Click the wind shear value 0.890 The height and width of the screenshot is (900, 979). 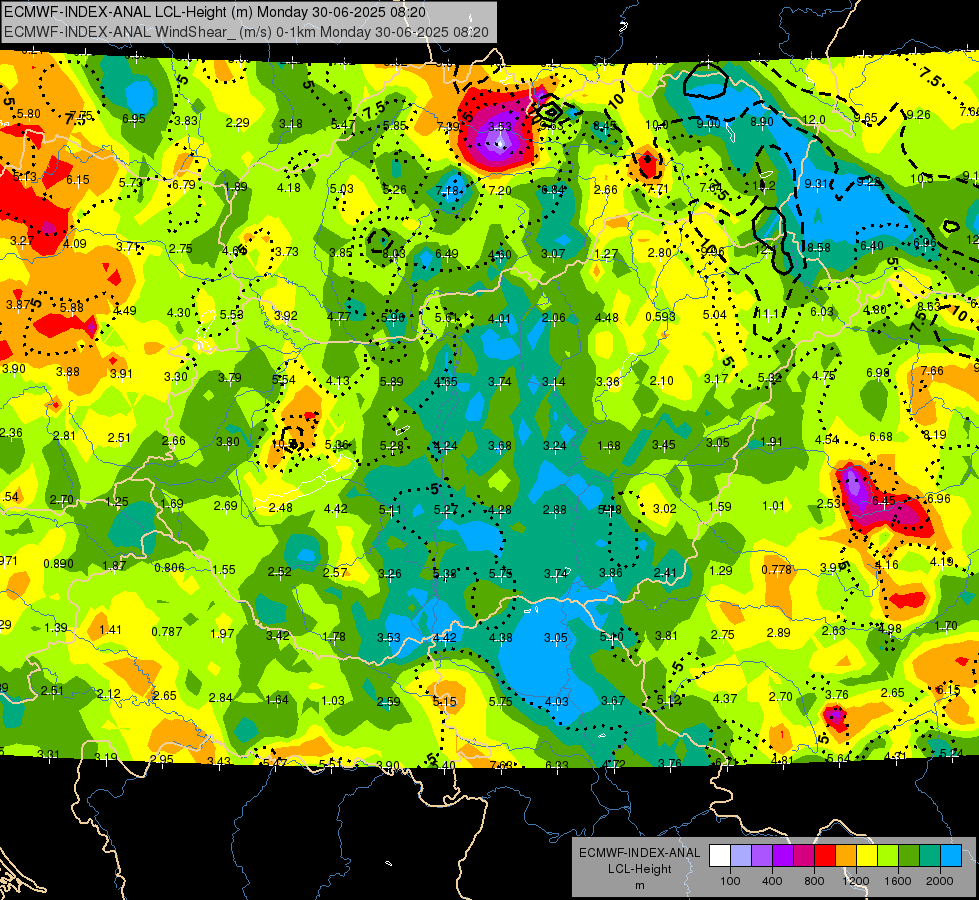[x=59, y=564]
